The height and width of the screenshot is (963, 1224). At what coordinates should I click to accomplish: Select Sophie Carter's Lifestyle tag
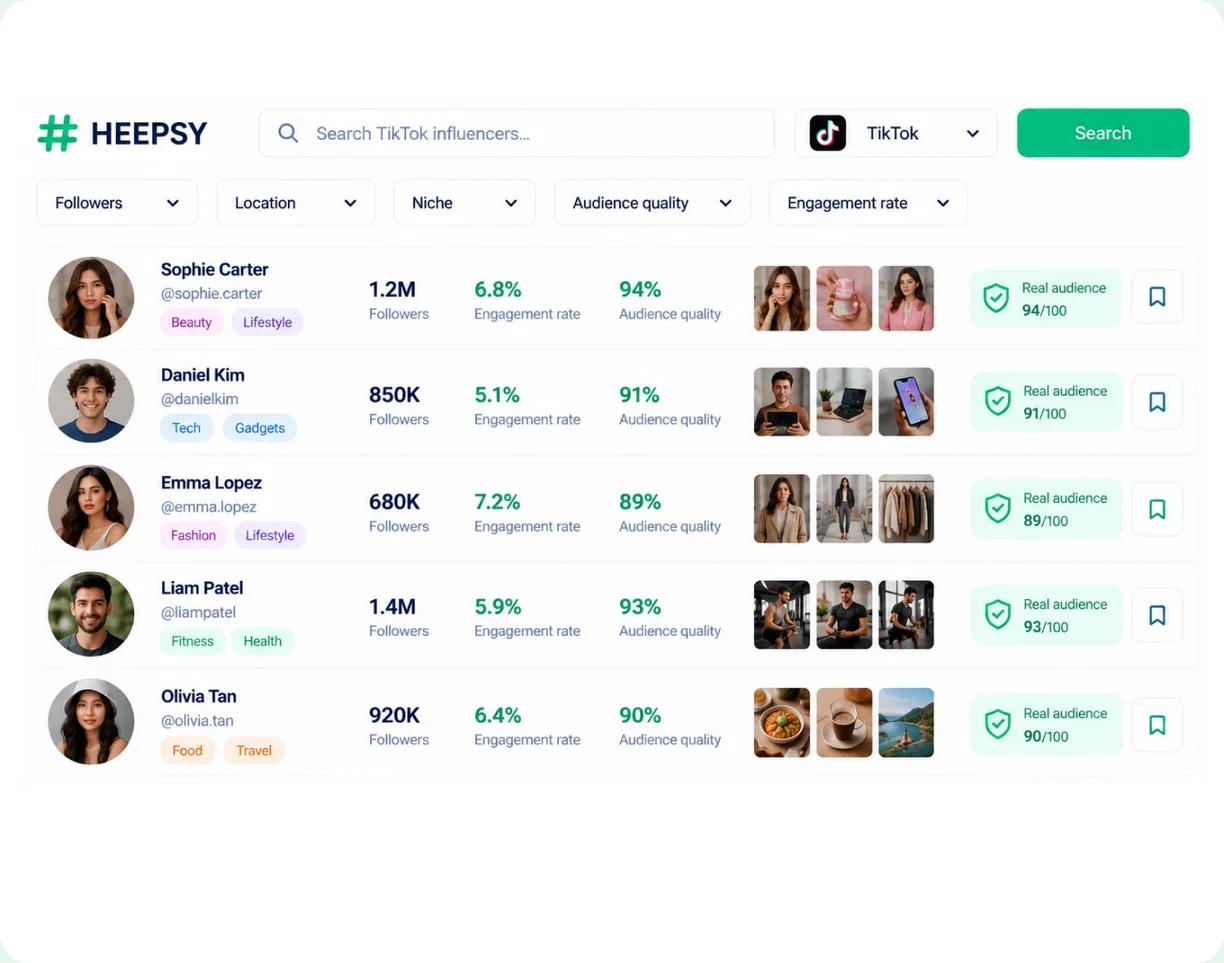click(x=267, y=322)
